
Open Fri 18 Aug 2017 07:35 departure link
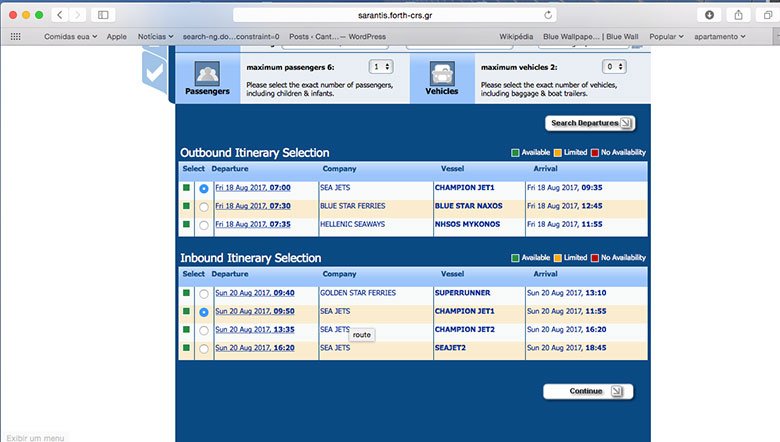pyautogui.click(x=253, y=224)
